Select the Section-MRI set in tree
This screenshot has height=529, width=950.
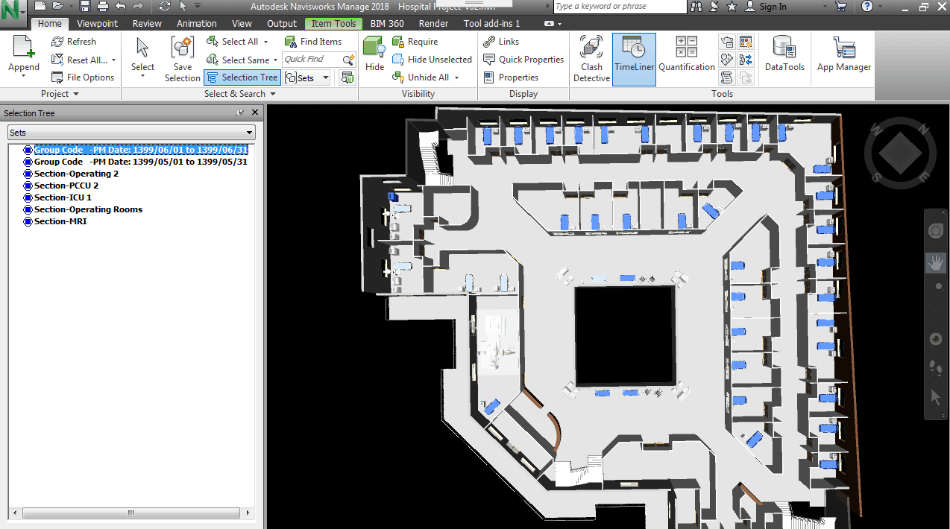click(60, 221)
